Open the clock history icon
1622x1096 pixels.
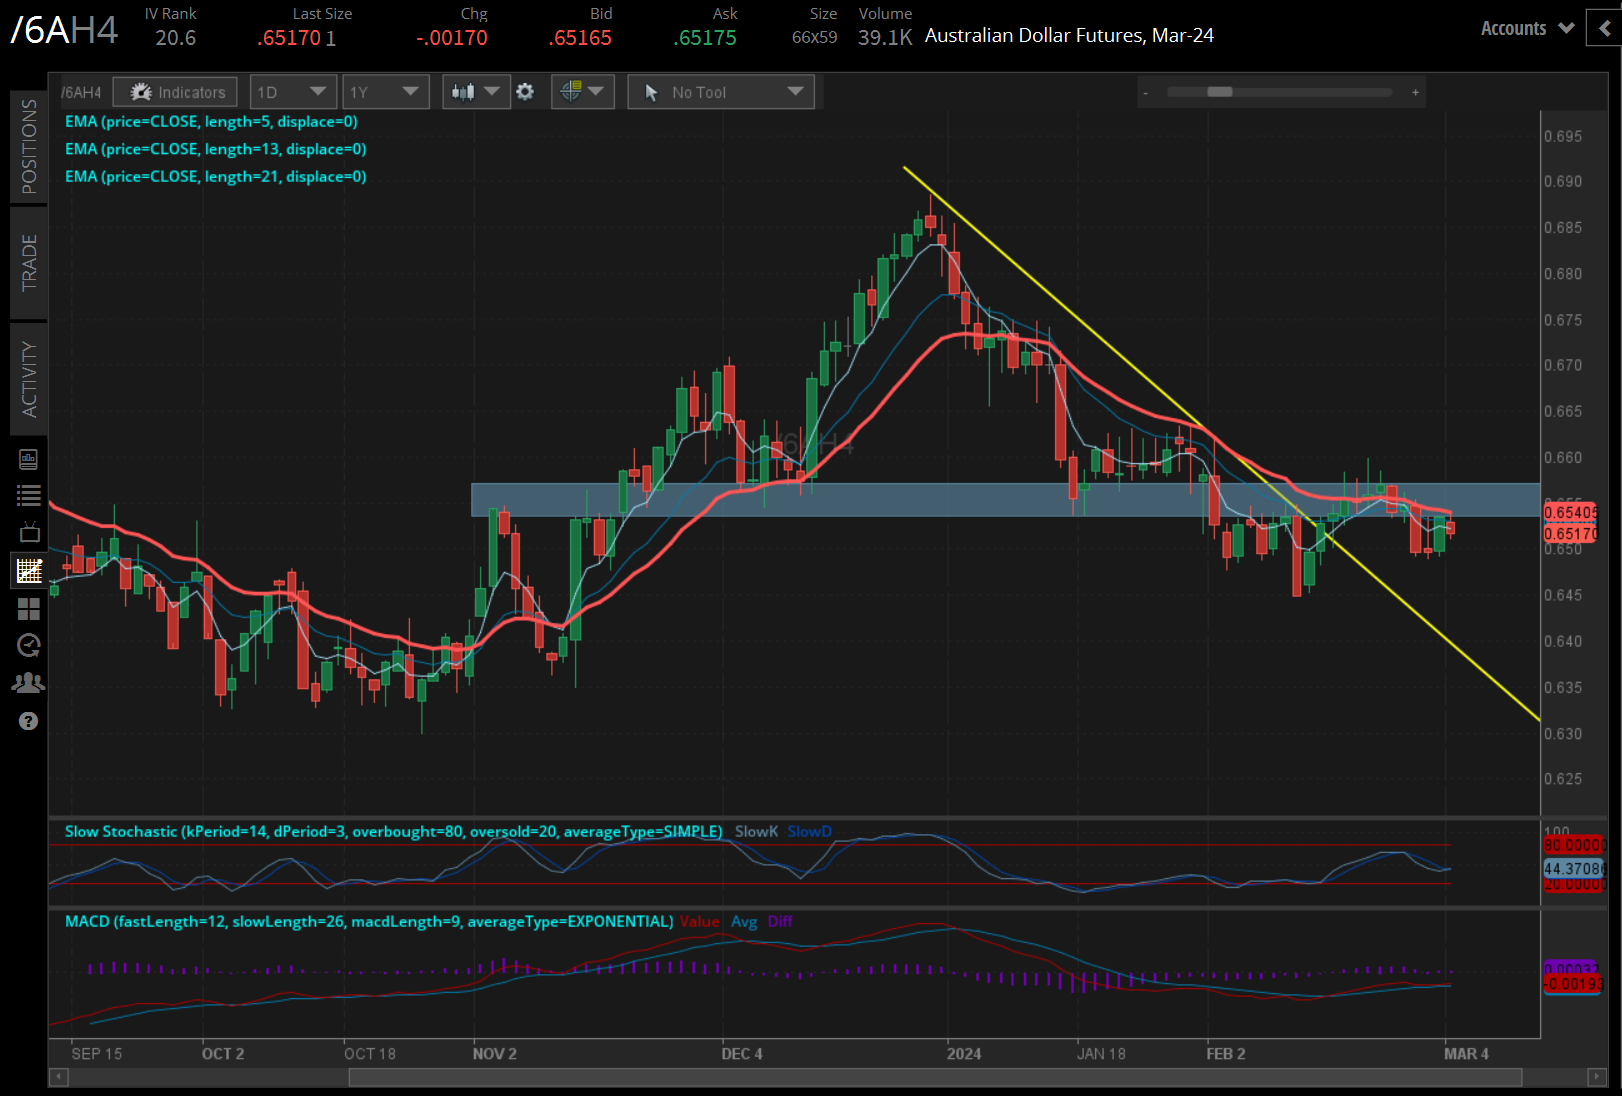[x=29, y=646]
